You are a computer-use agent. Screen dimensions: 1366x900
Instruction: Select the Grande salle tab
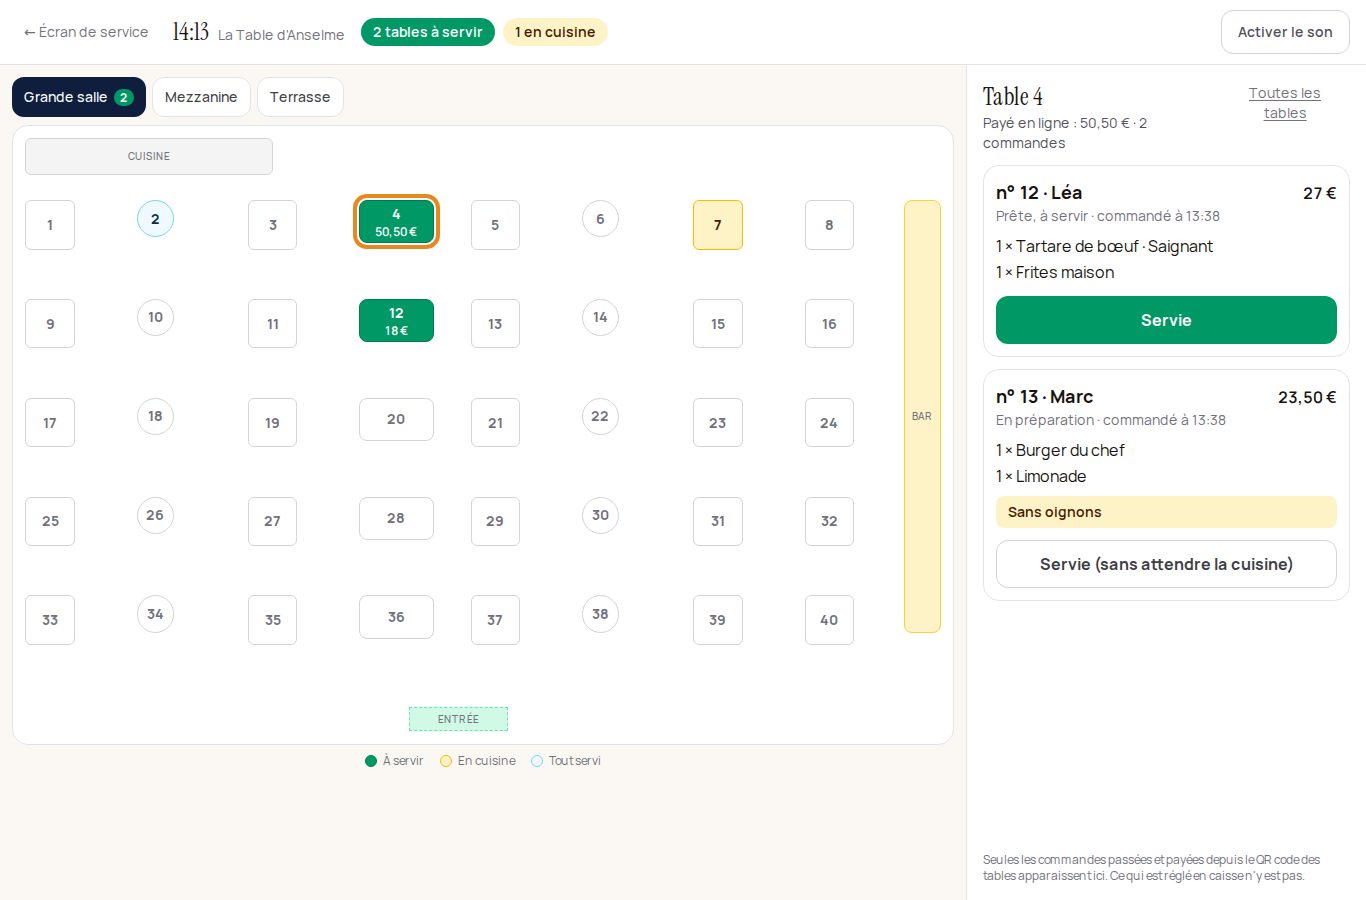tap(79, 97)
